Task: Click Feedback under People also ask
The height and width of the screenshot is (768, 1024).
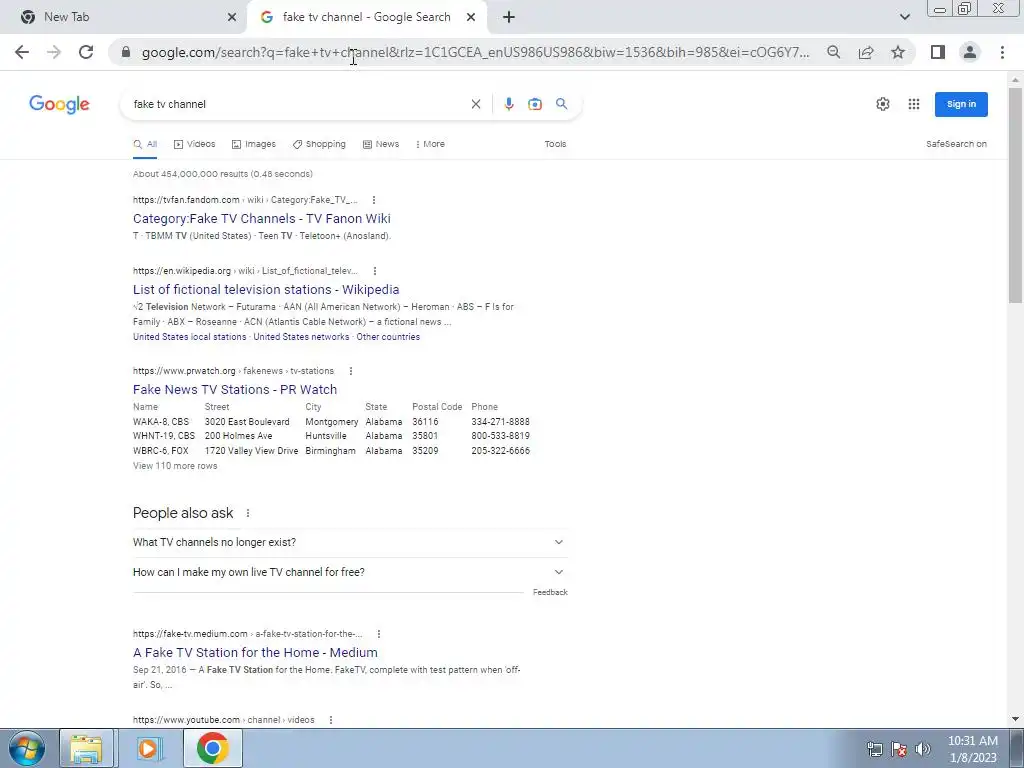Action: 550,592
